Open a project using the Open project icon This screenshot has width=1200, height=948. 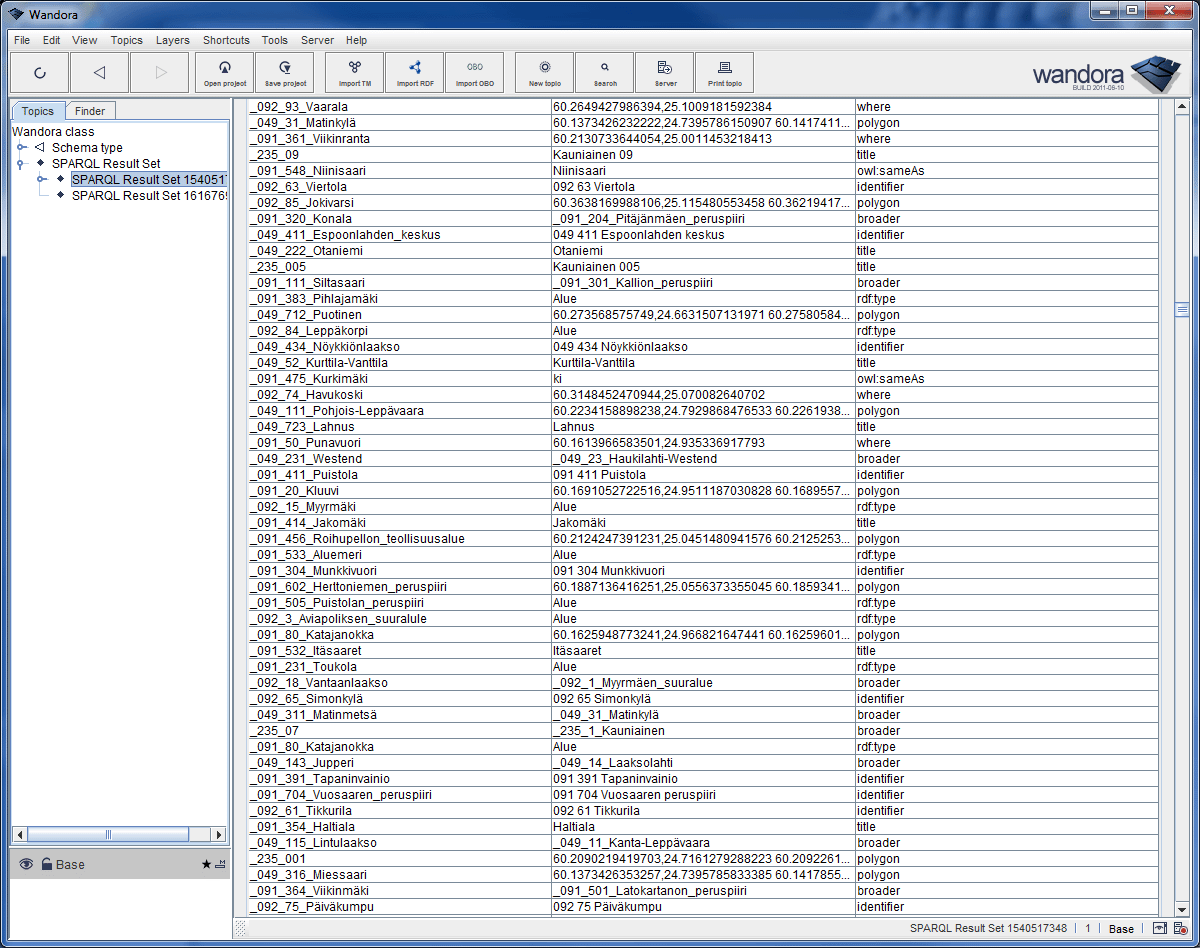(224, 72)
